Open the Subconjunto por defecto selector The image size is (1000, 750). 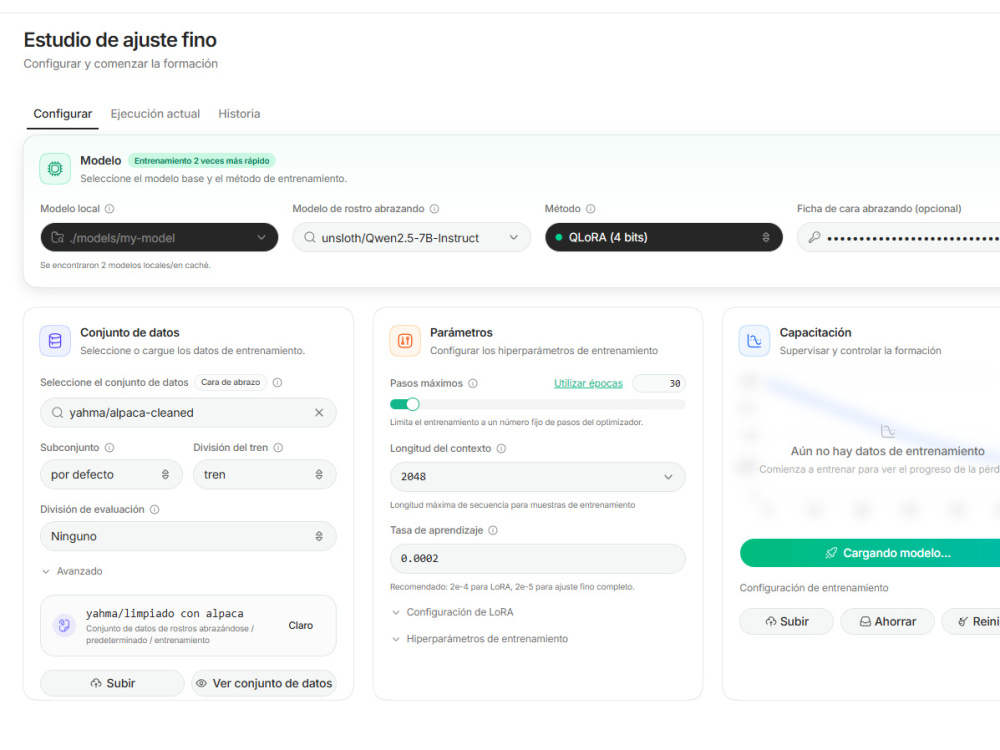(x=111, y=474)
